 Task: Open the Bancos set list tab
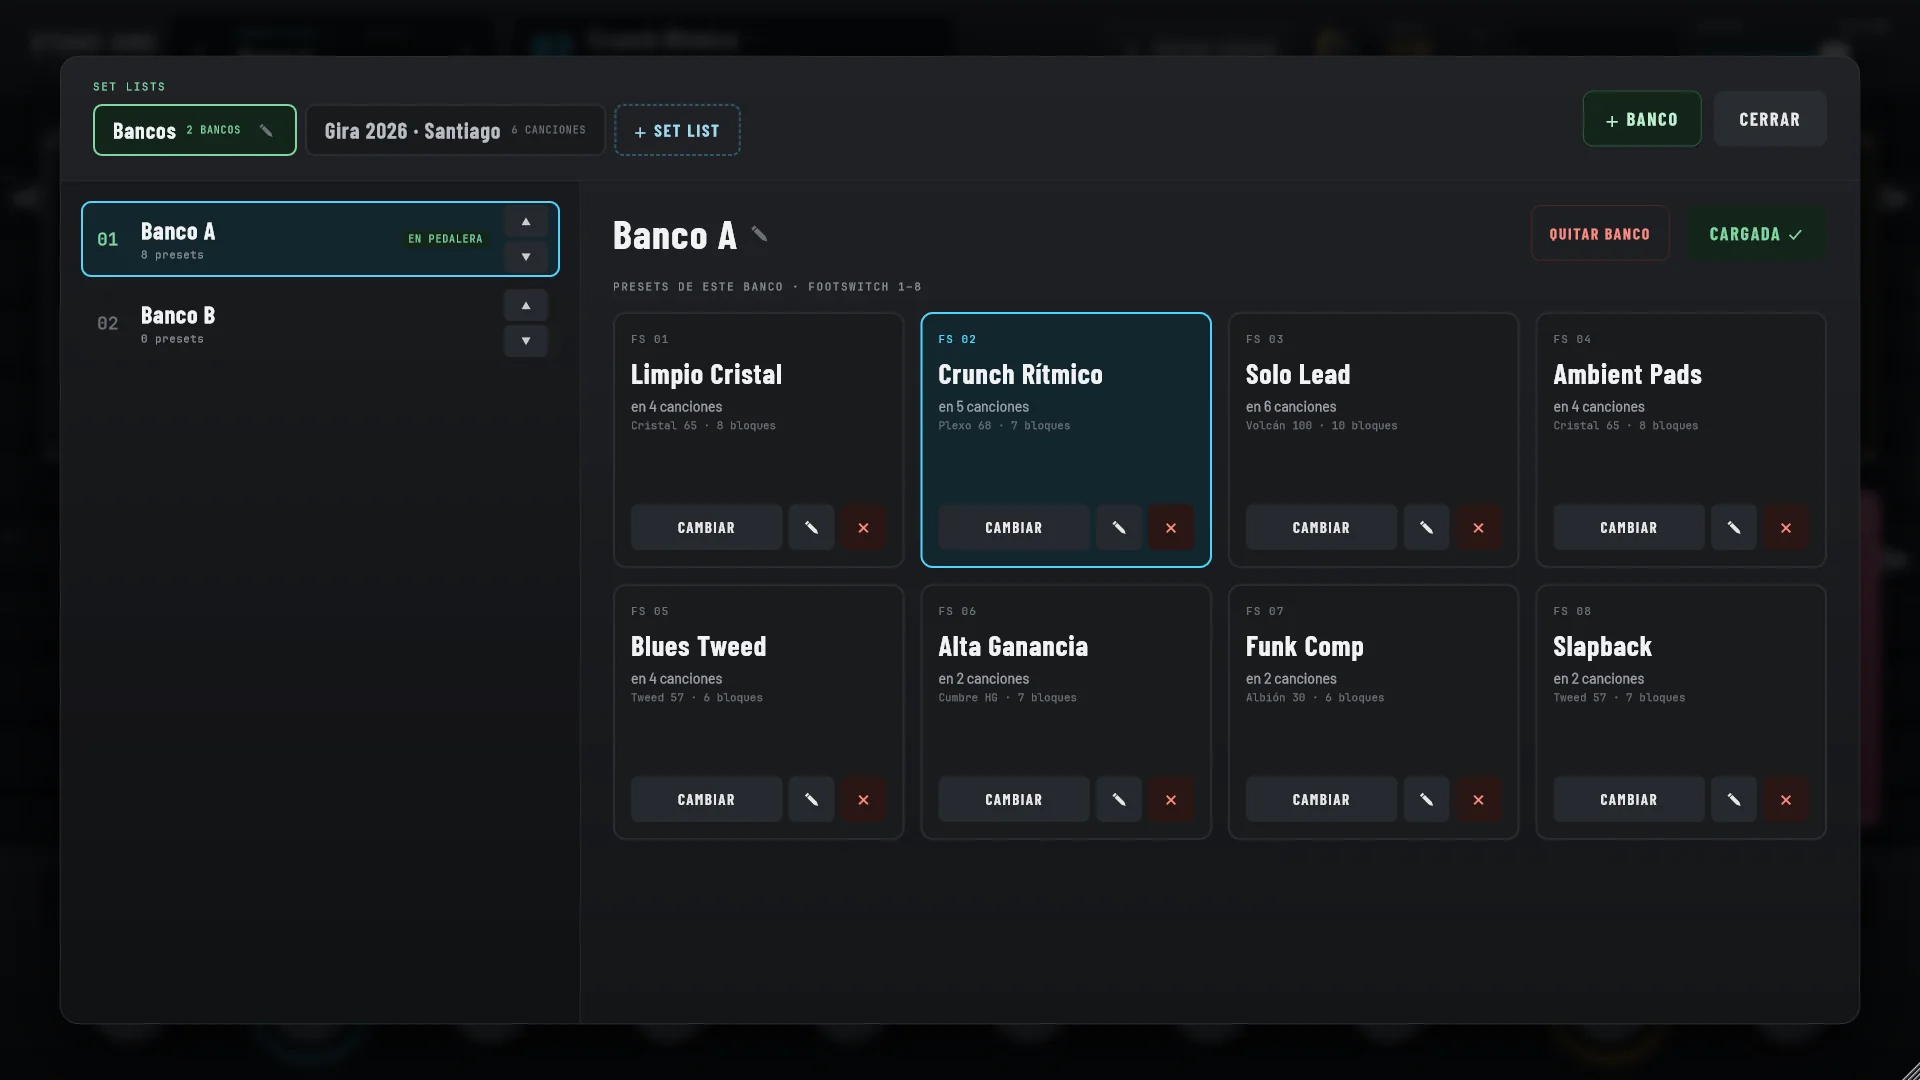[x=195, y=130]
